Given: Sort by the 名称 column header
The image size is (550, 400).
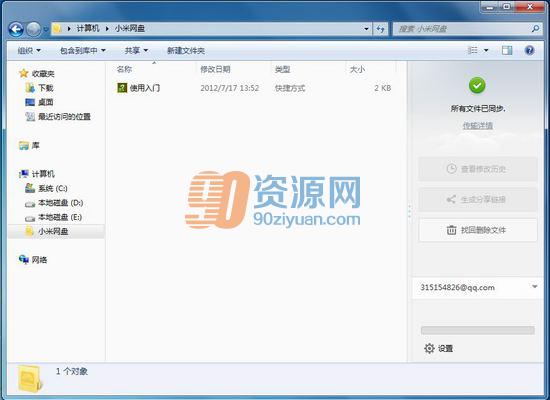Looking at the screenshot, I should pyautogui.click(x=124, y=69).
